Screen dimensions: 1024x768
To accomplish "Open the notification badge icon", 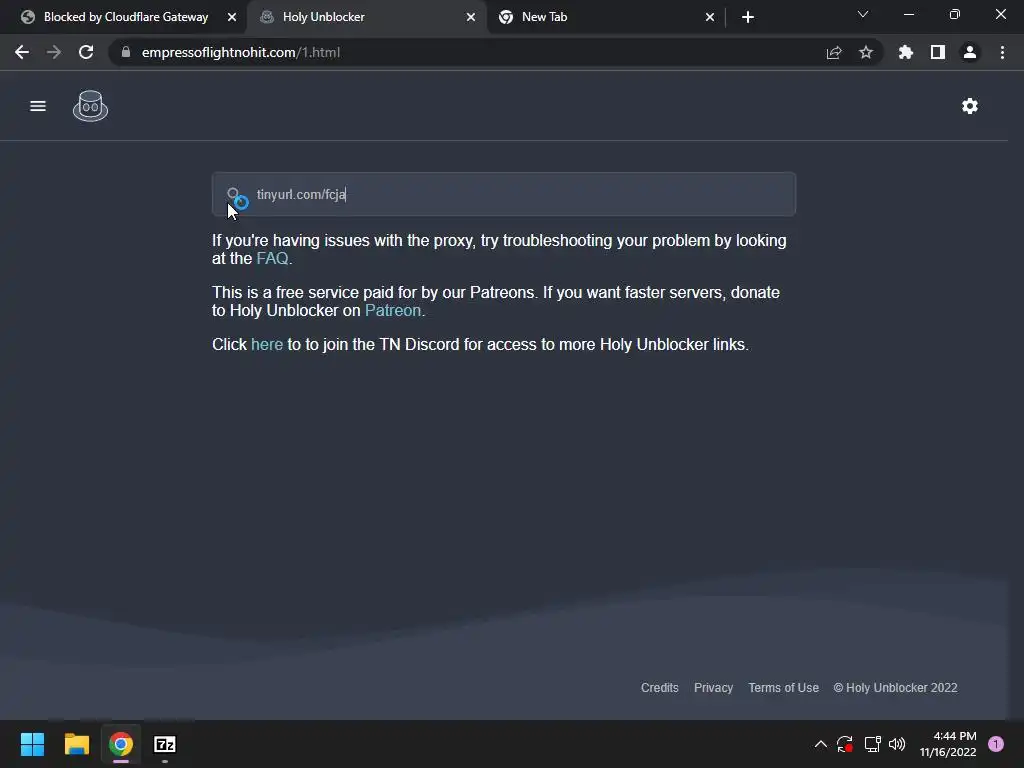I will pos(996,744).
